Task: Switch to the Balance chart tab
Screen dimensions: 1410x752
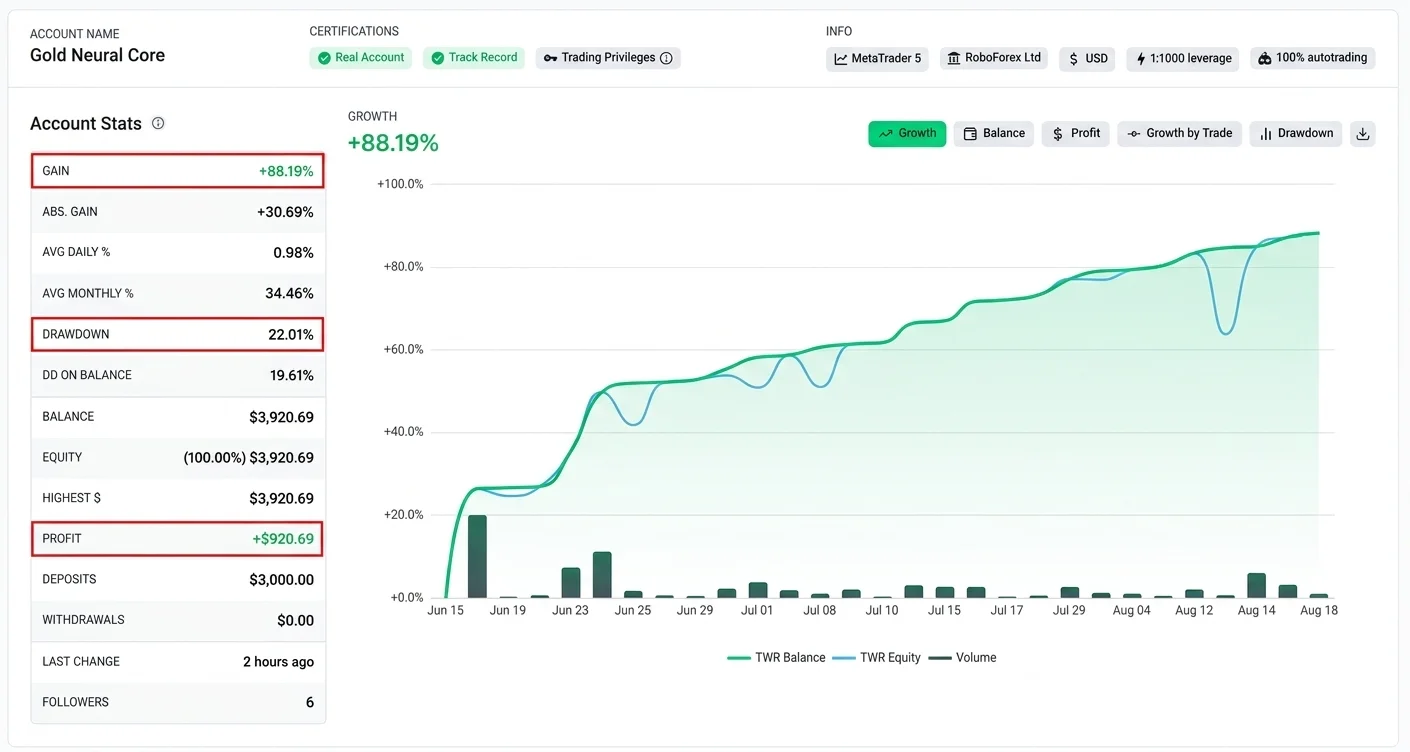Action: [993, 134]
